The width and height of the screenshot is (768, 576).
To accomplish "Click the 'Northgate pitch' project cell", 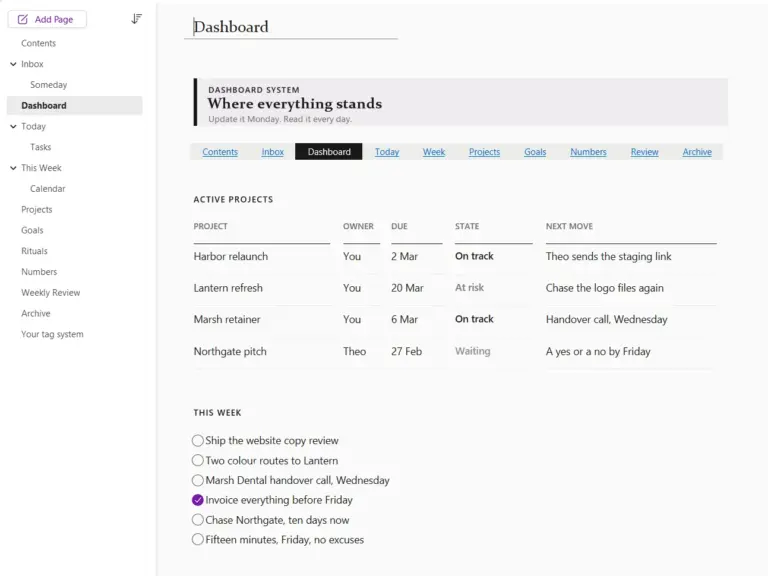I will tap(230, 351).
